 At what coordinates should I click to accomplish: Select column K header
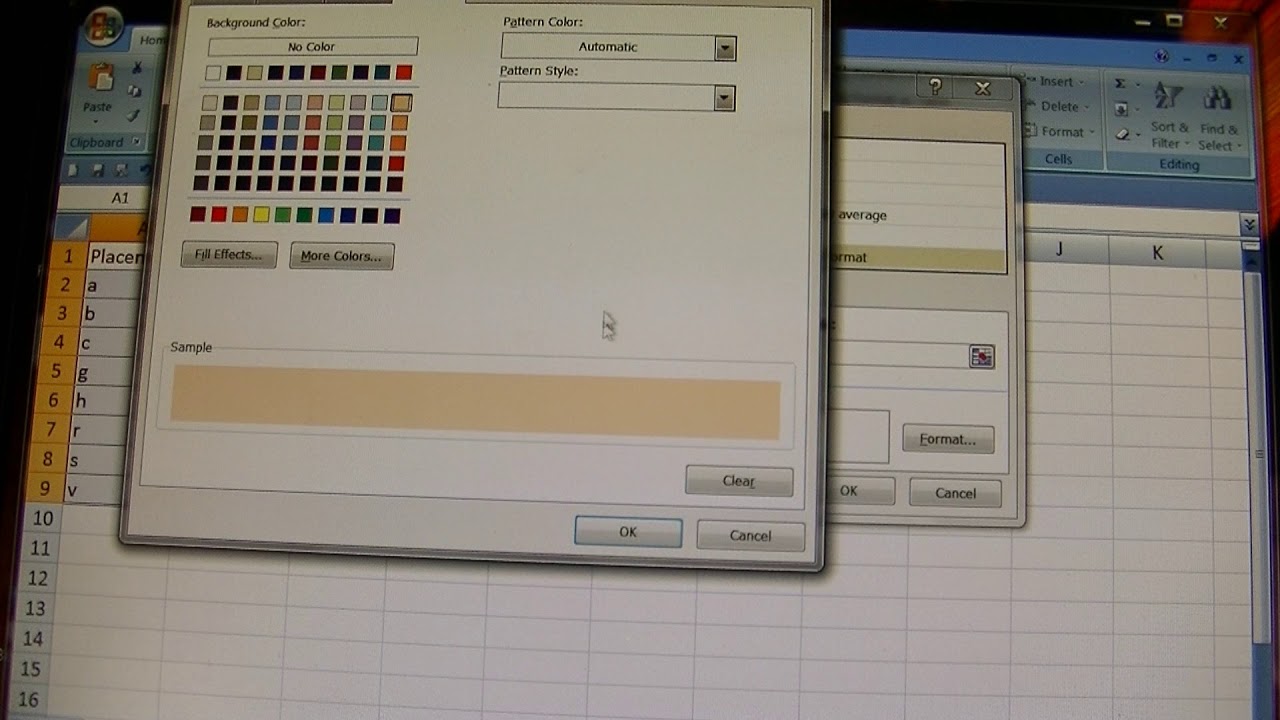[1157, 252]
